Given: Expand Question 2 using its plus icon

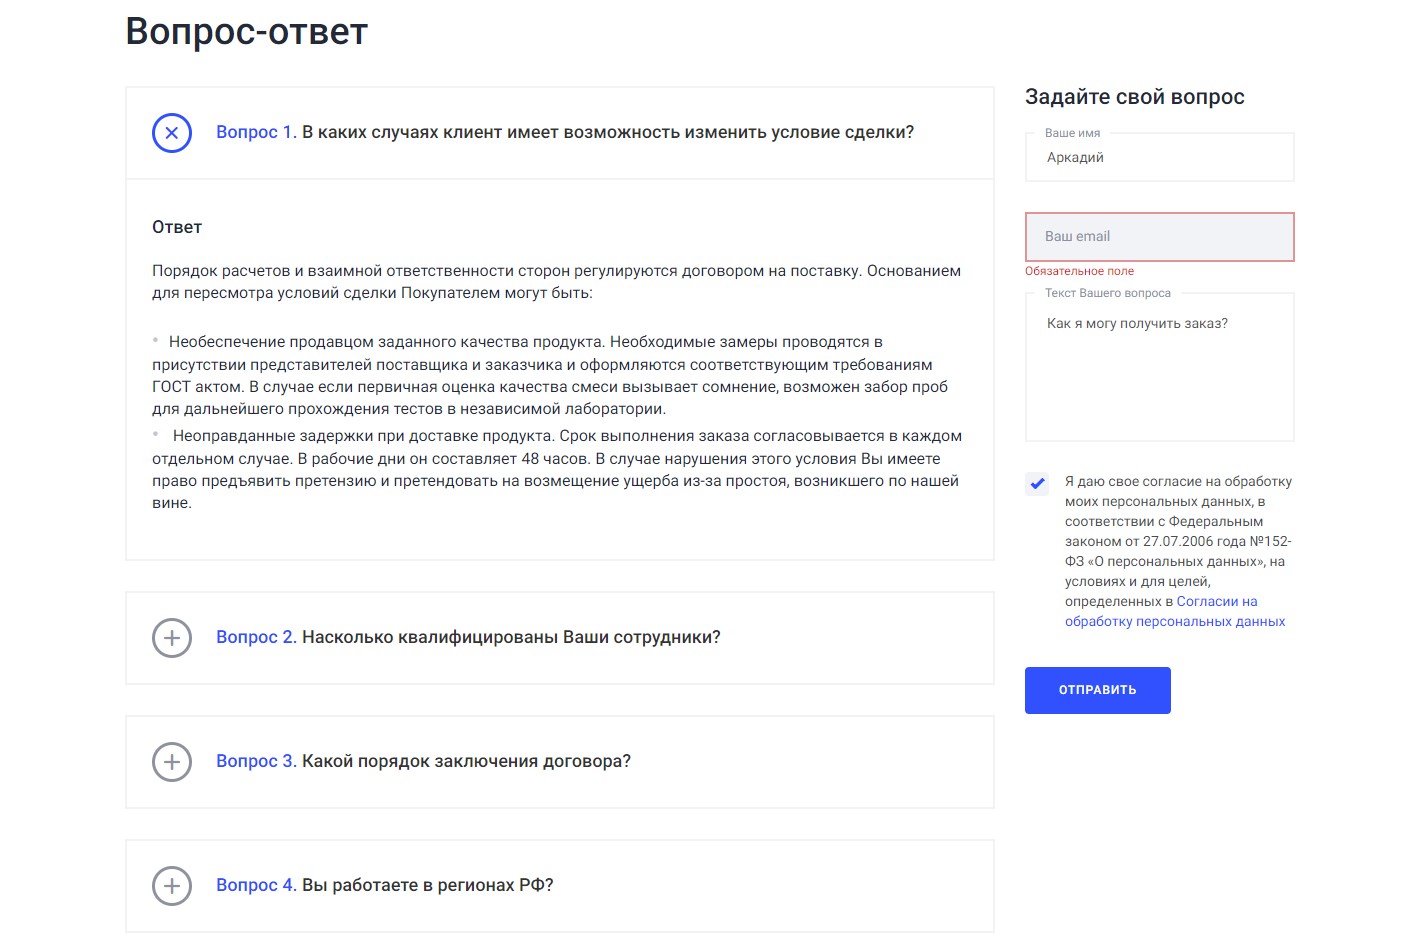Looking at the screenshot, I should (x=172, y=638).
